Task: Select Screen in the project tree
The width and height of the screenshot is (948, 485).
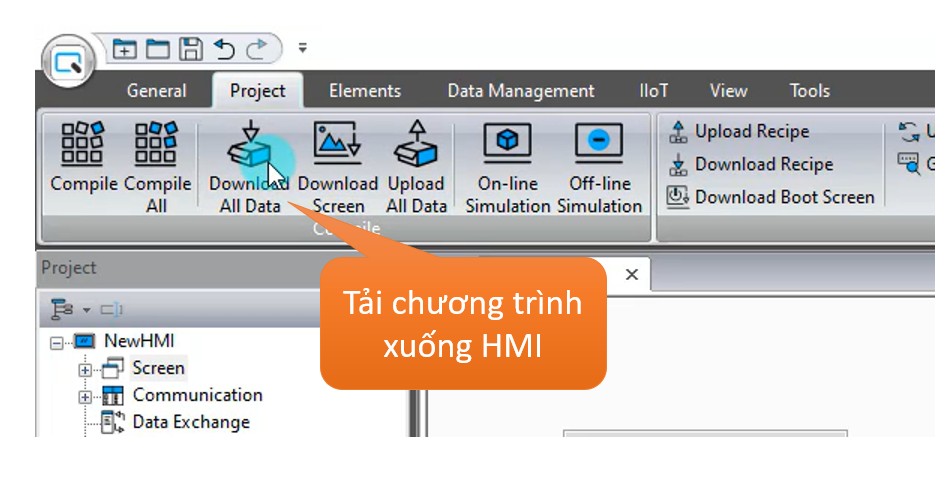Action: click(158, 368)
